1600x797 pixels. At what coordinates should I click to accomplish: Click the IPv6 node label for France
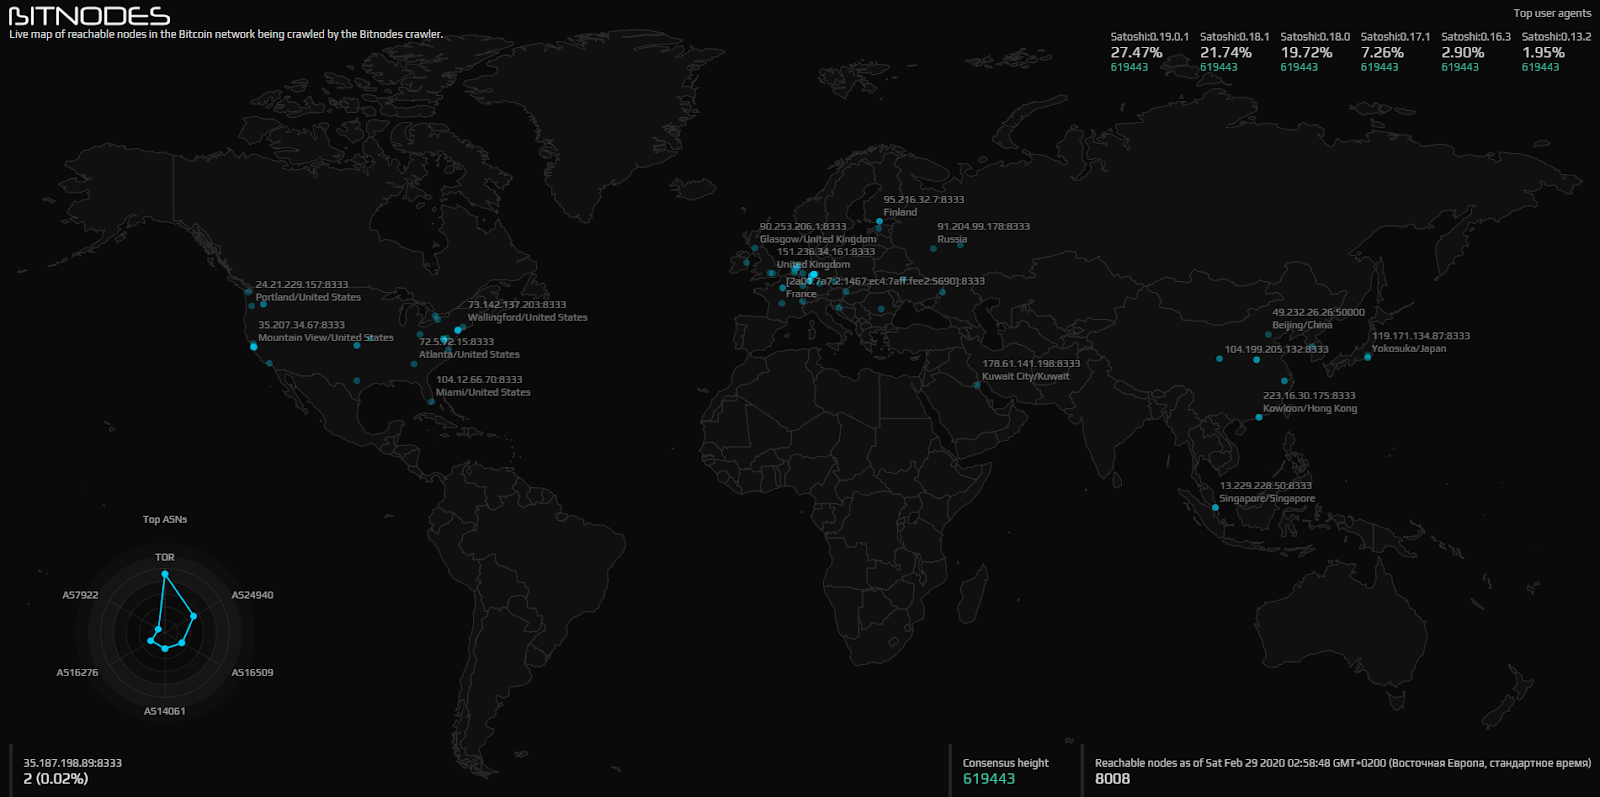(x=885, y=288)
